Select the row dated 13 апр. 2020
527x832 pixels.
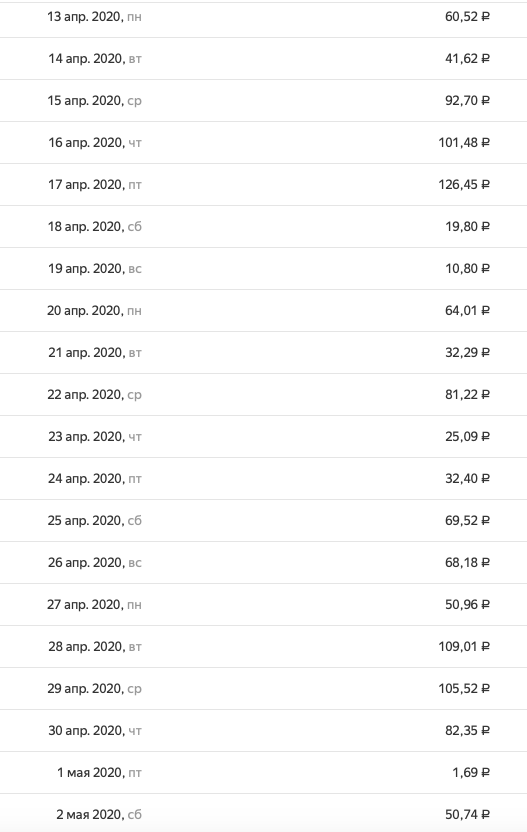[263, 16]
